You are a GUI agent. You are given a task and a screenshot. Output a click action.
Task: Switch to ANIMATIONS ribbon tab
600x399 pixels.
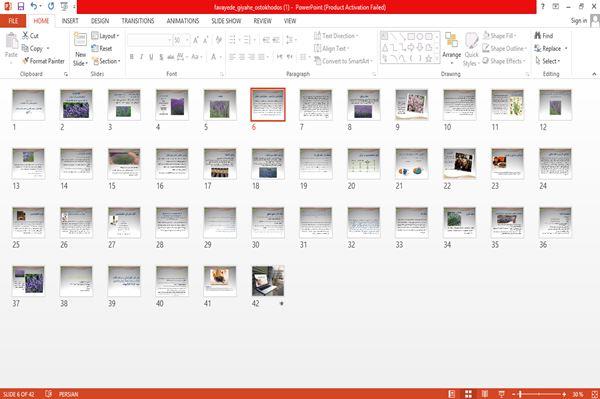pyautogui.click(x=183, y=21)
